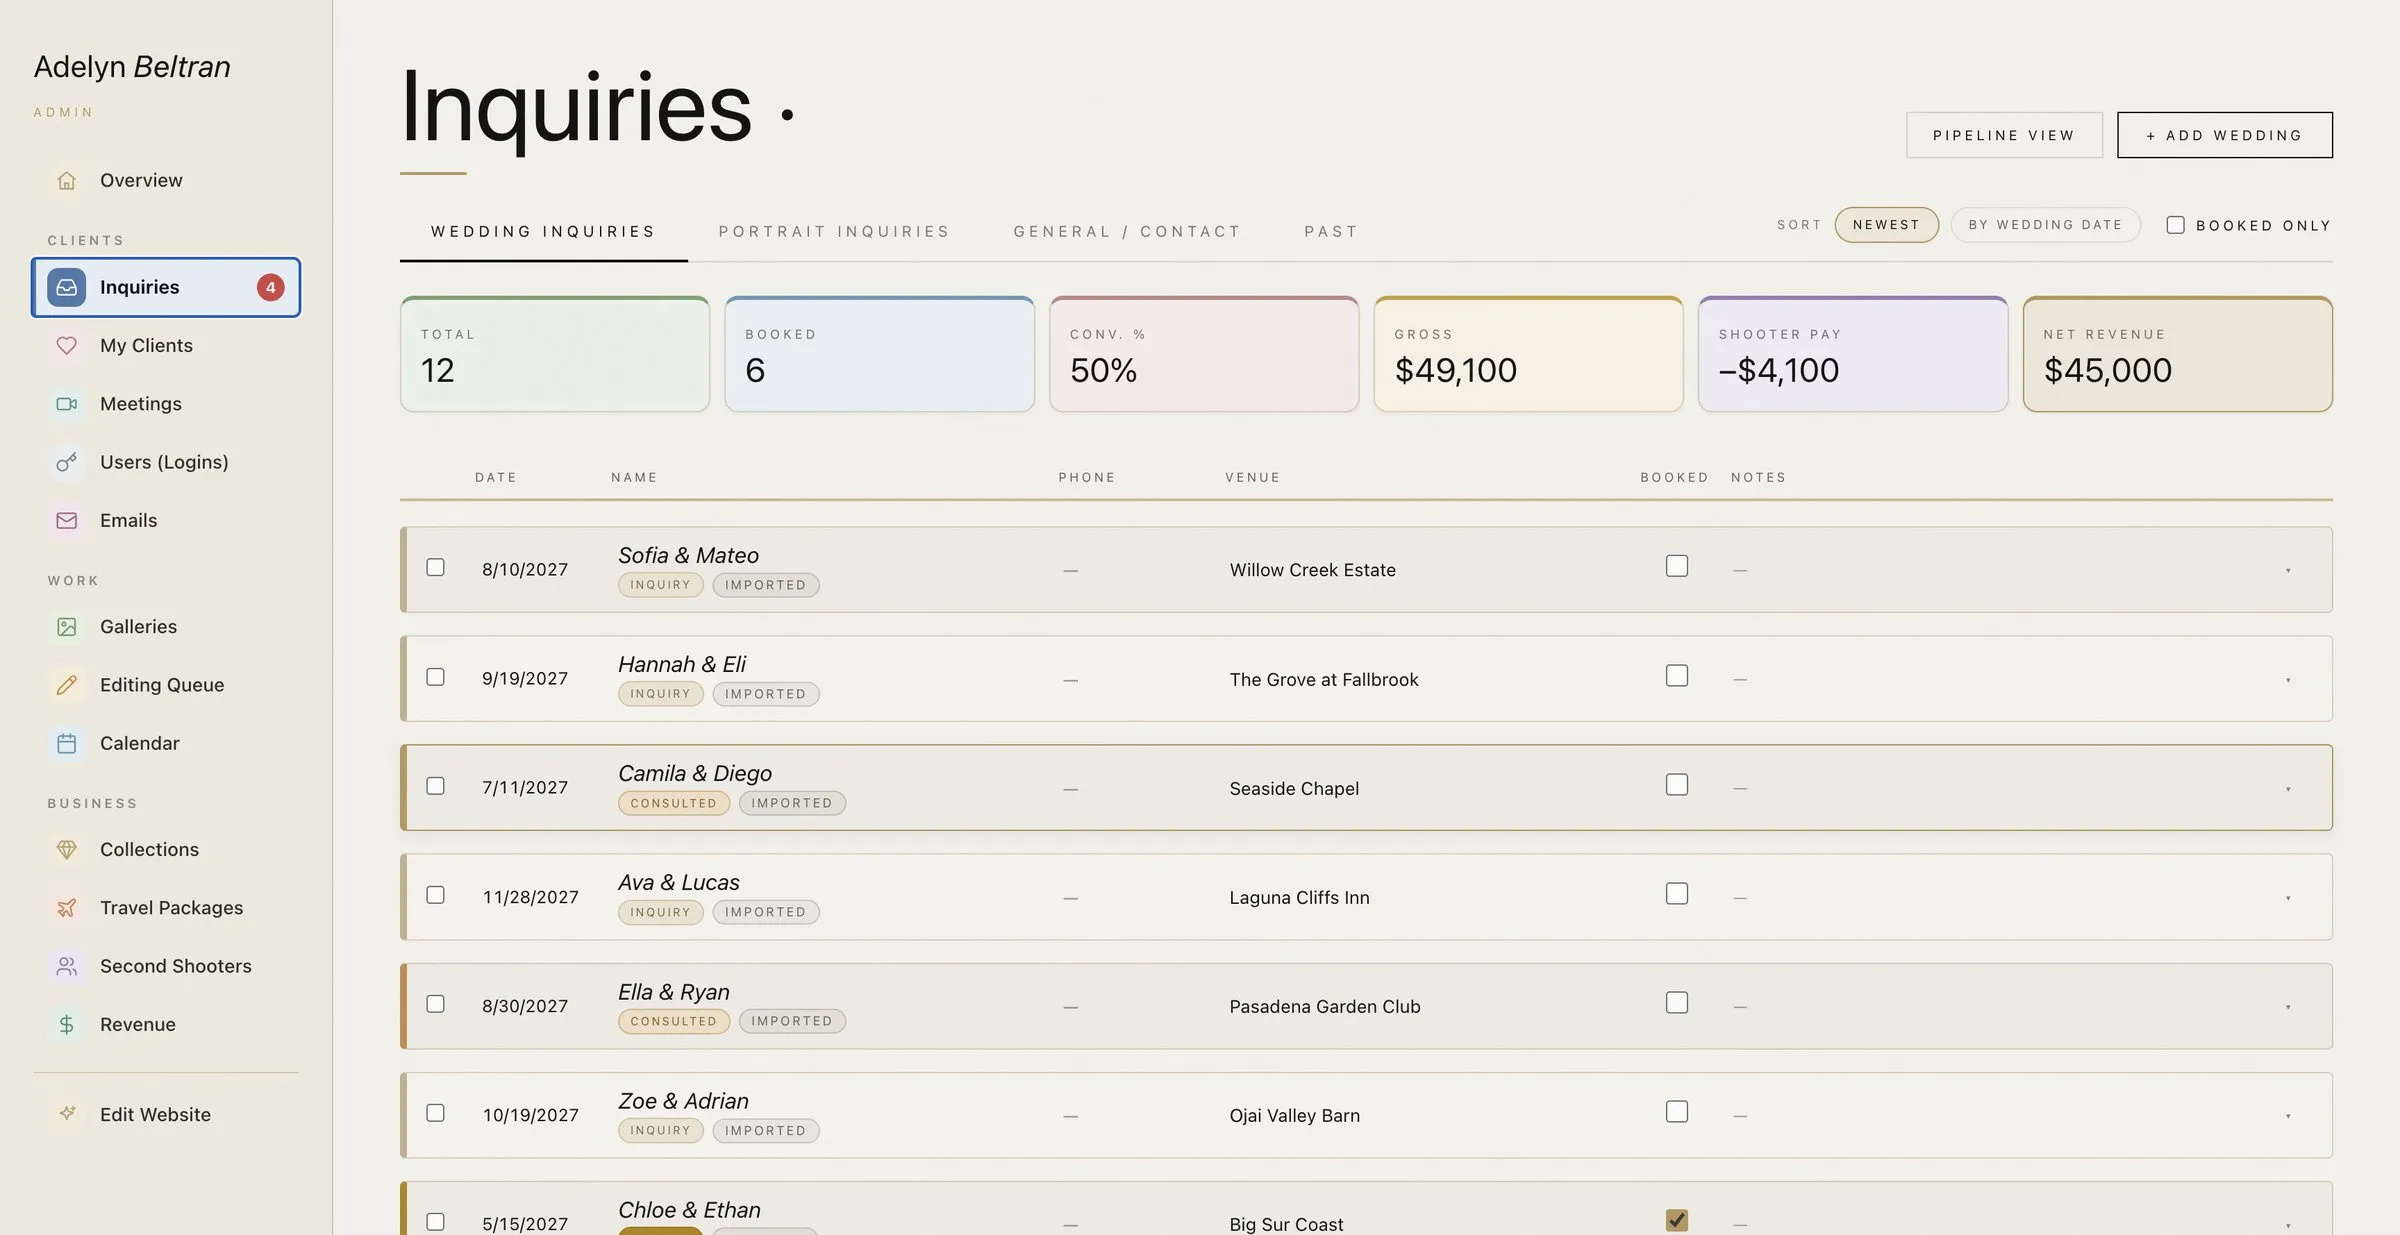Click the Meetings video camera icon
Image resolution: width=2400 pixels, height=1235 pixels.
pyautogui.click(x=66, y=404)
